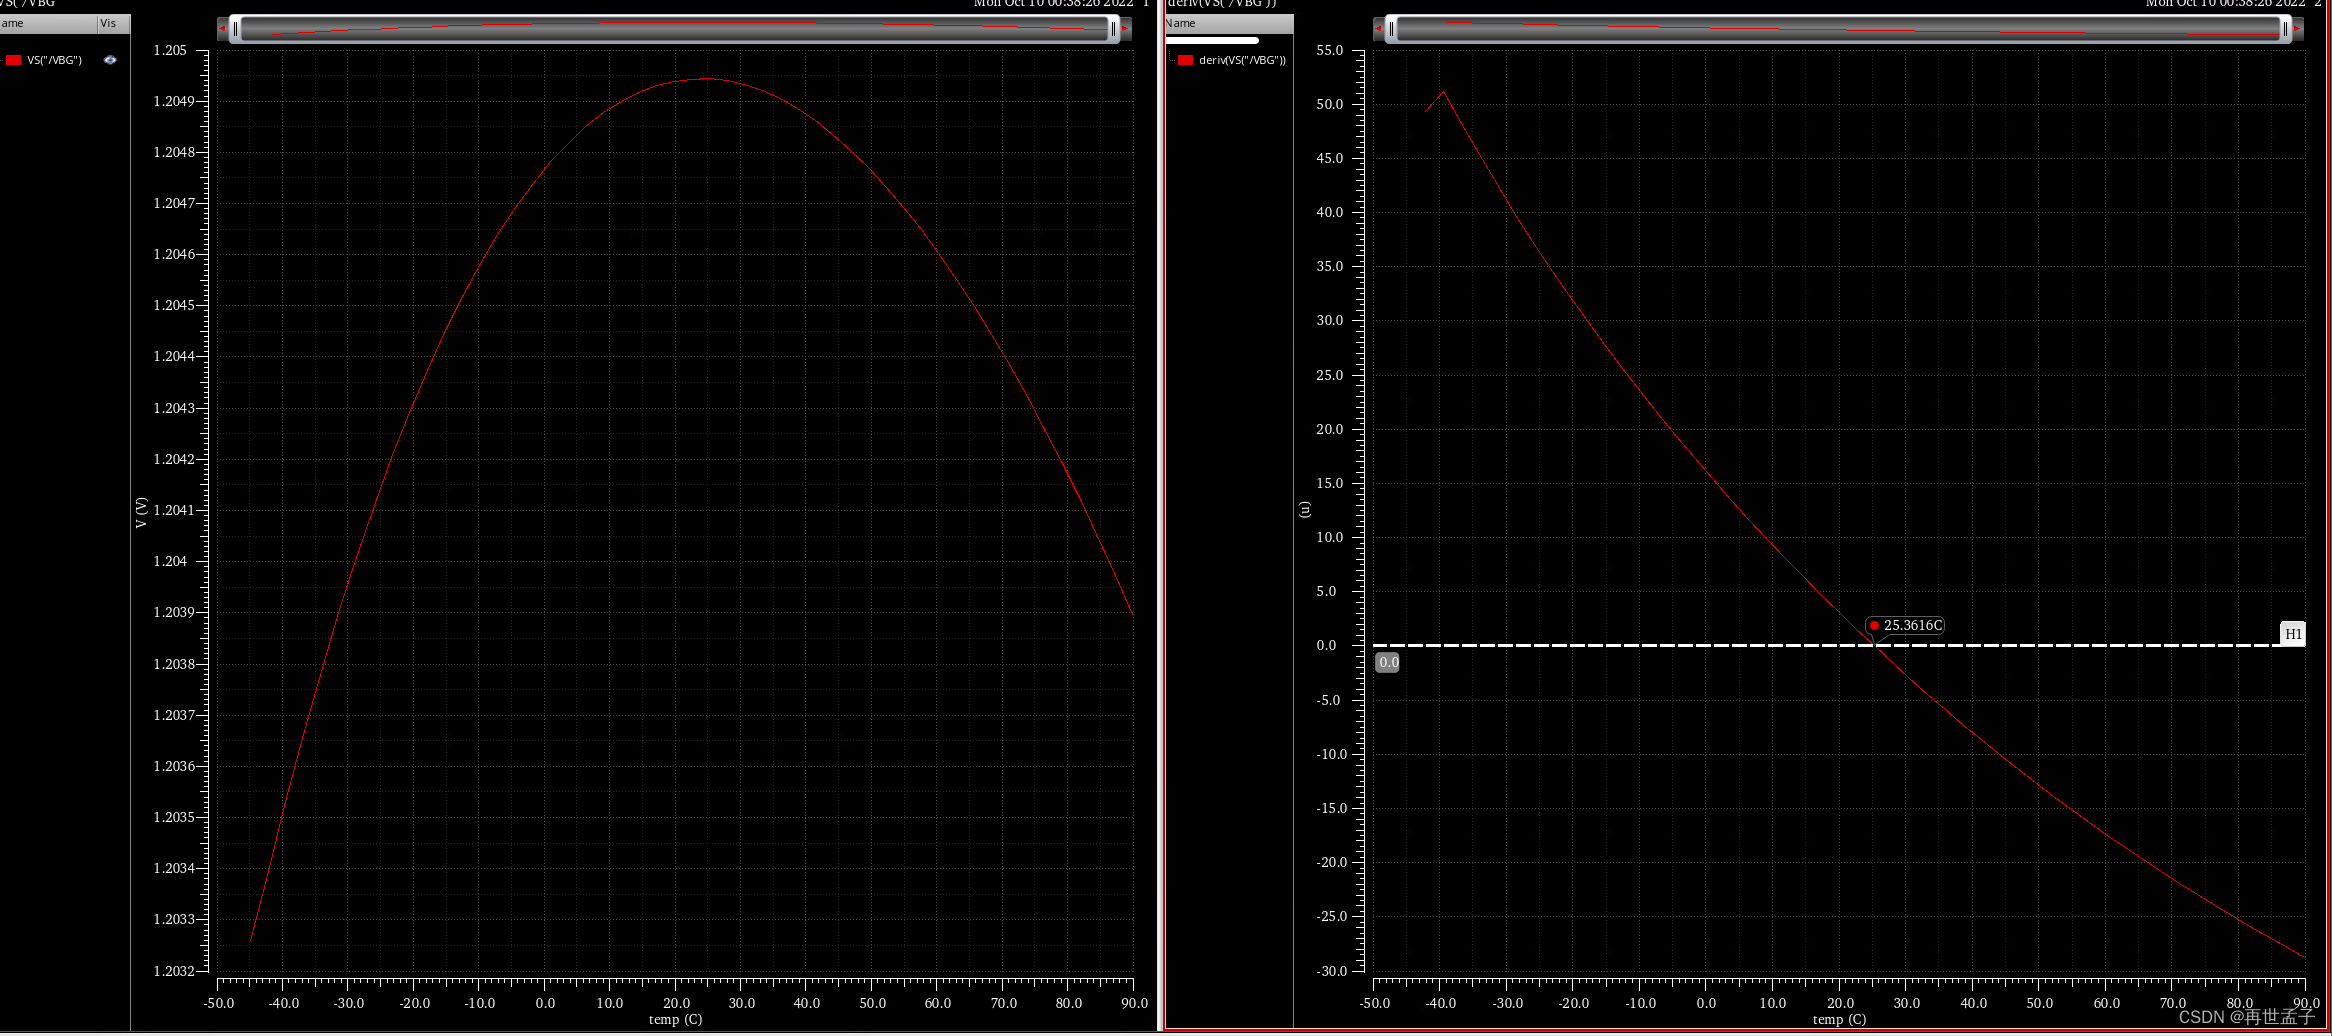Viewport: 2332px width, 1036px height.
Task: Click right arrow of right plot's zoom strip
Action: (x=2297, y=29)
